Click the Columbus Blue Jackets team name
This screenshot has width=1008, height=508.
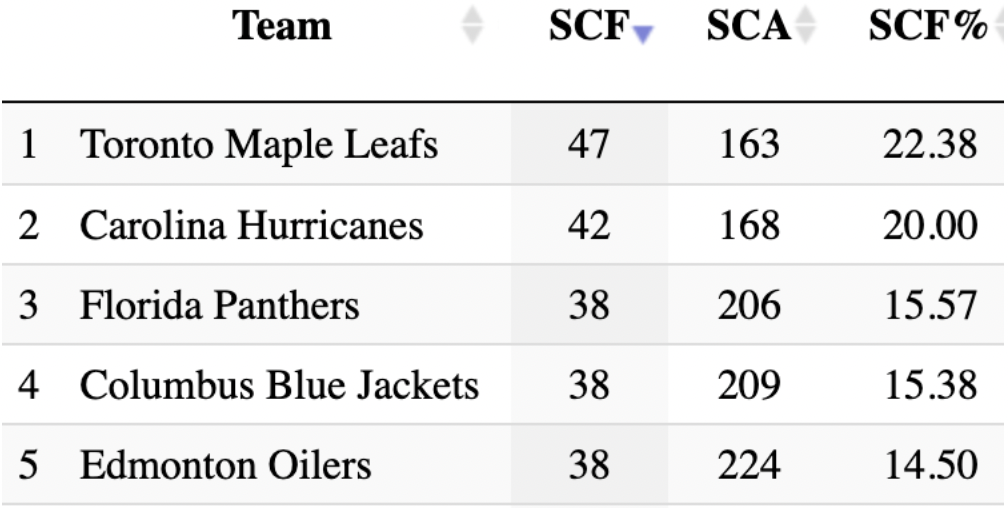click(279, 385)
